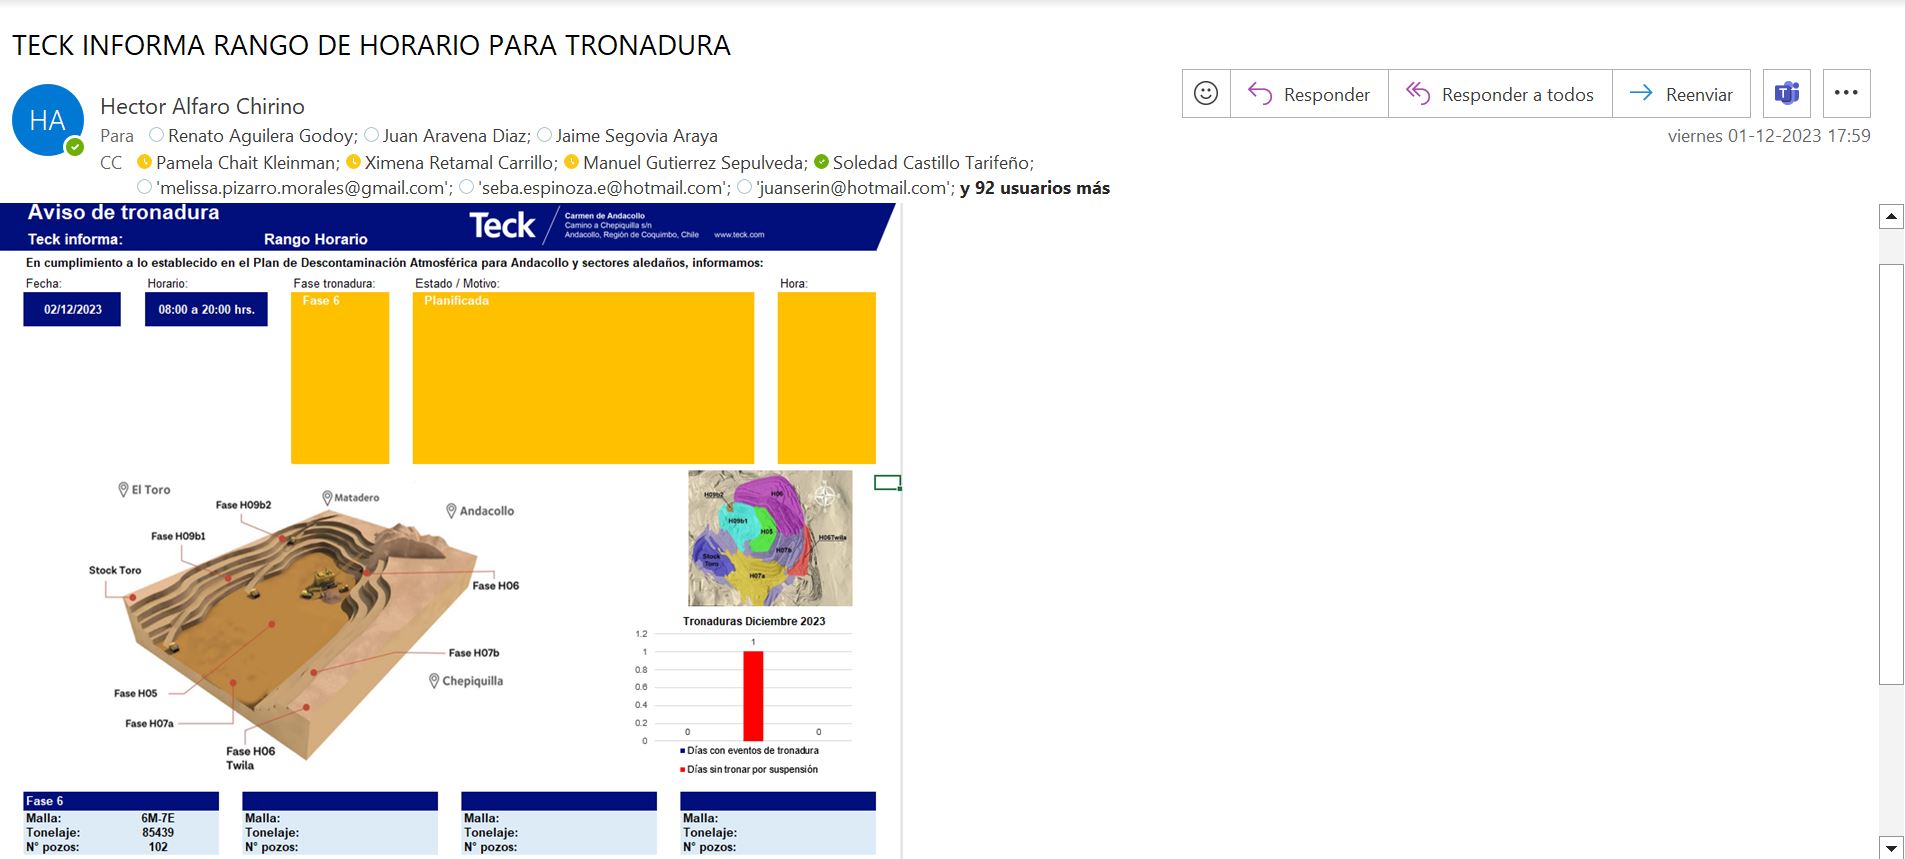The height and width of the screenshot is (859, 1905).
Task: Select recipient Renato Aguilera Godoy
Action: coord(262,136)
